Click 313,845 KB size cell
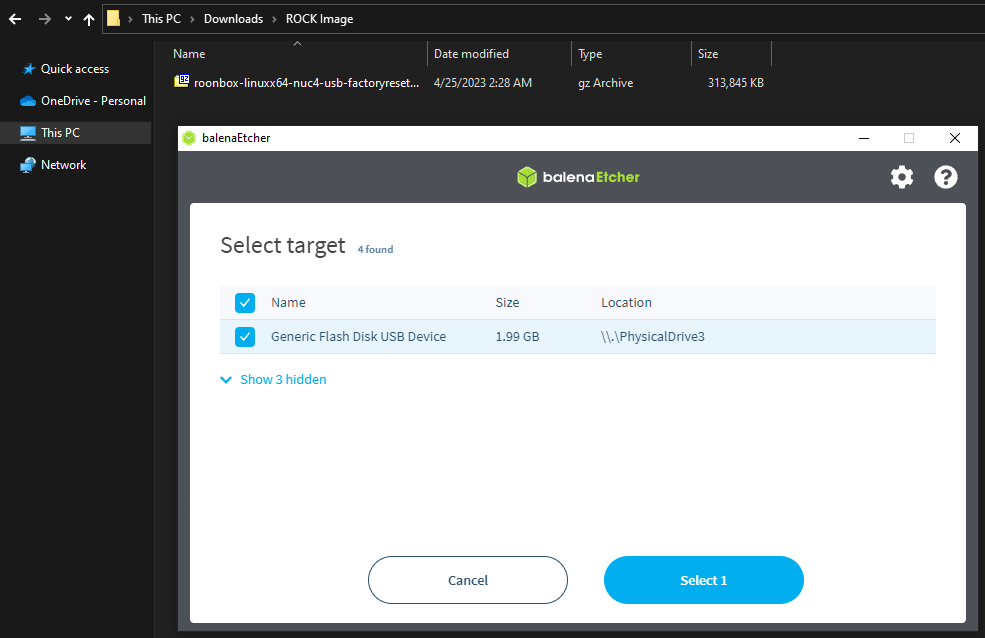 pyautogui.click(x=736, y=83)
